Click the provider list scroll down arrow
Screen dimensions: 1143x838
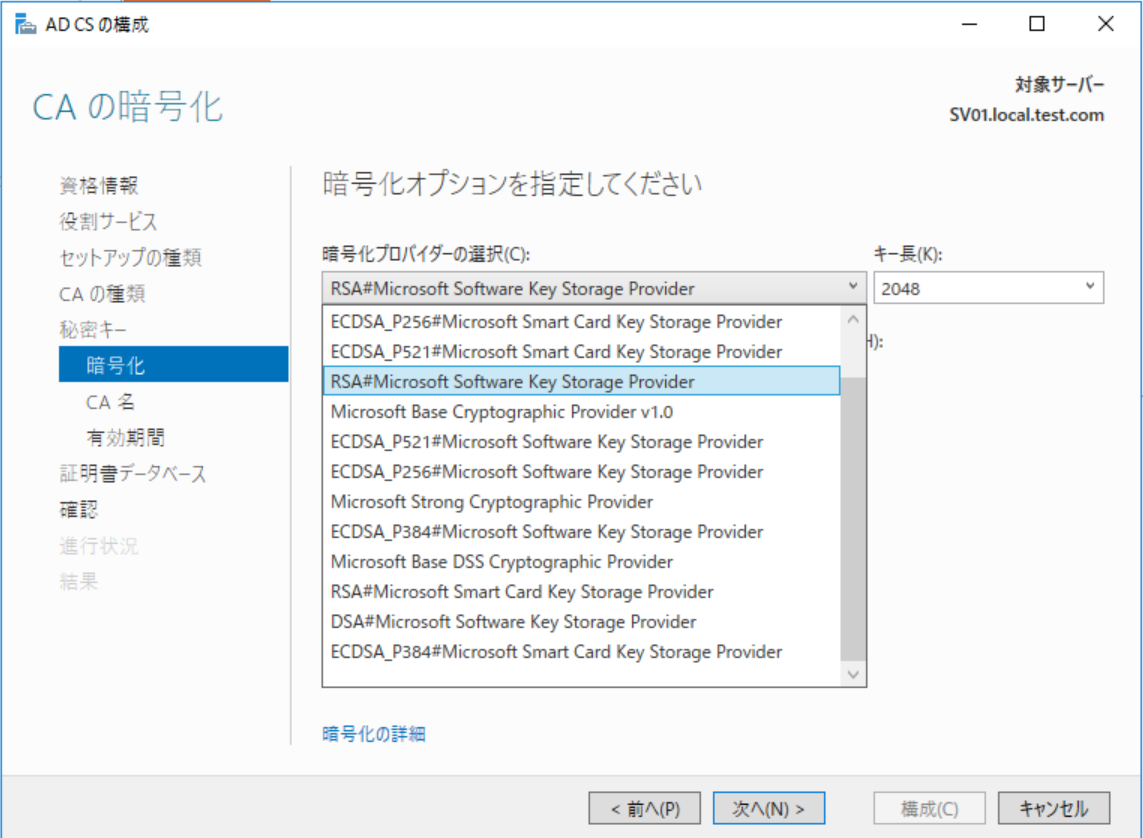click(x=853, y=674)
